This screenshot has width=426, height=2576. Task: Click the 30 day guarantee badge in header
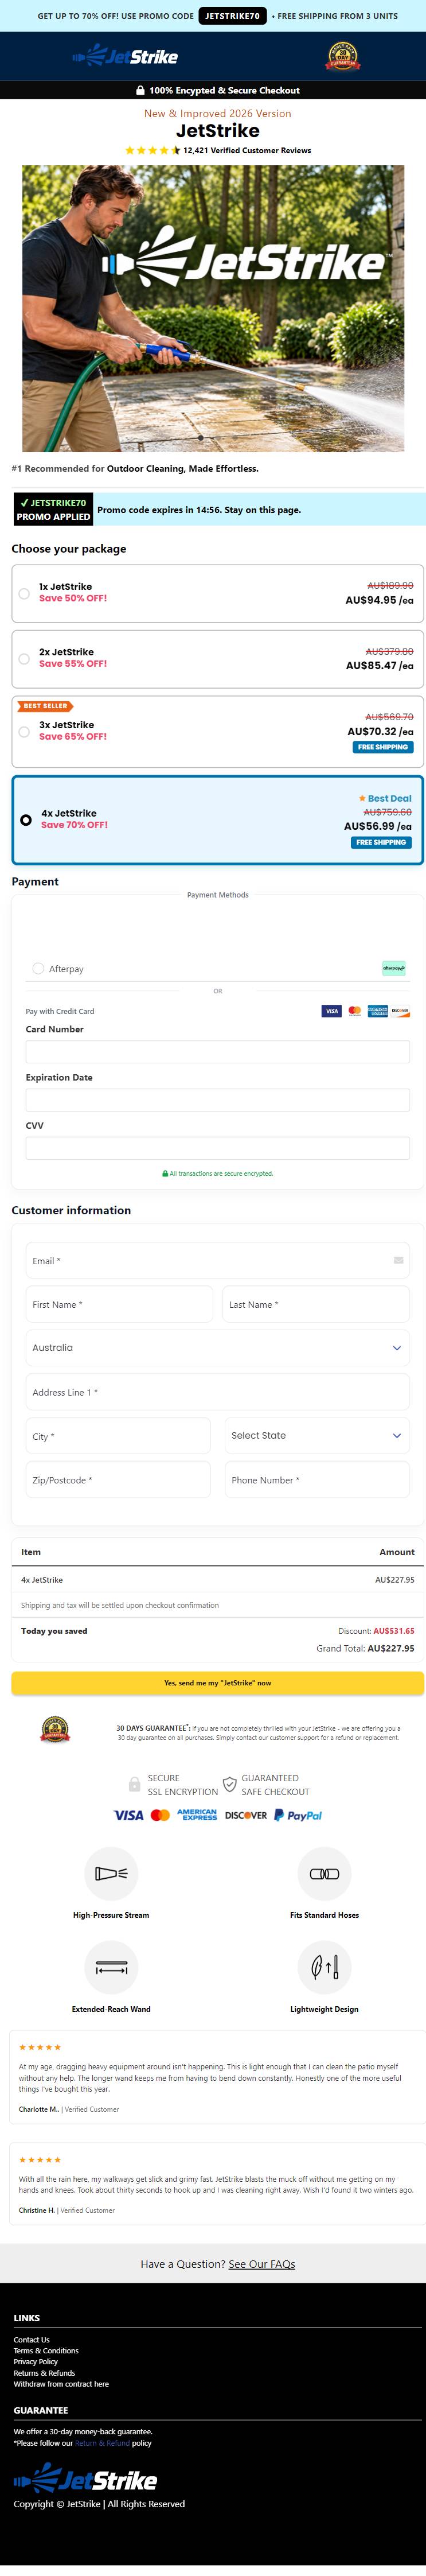click(x=343, y=57)
